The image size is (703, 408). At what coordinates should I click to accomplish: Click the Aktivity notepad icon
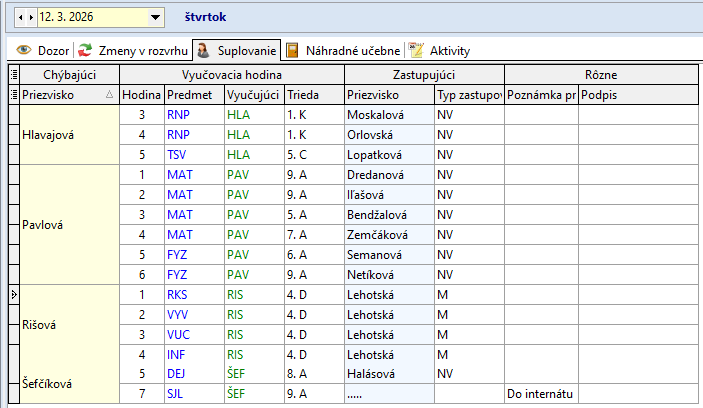416,50
